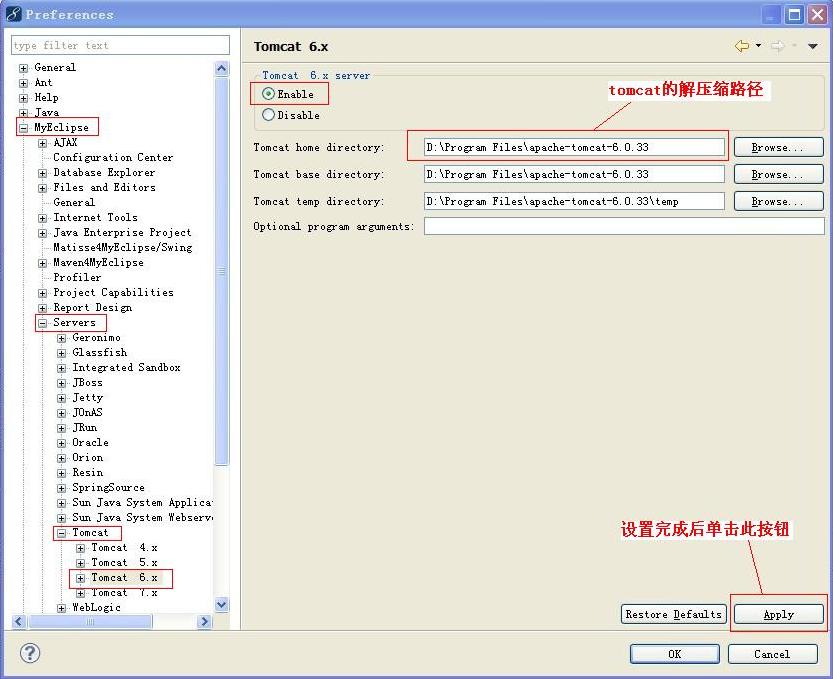Maximize the Preferences window
Viewport: 833px width, 679px height.
pos(794,14)
